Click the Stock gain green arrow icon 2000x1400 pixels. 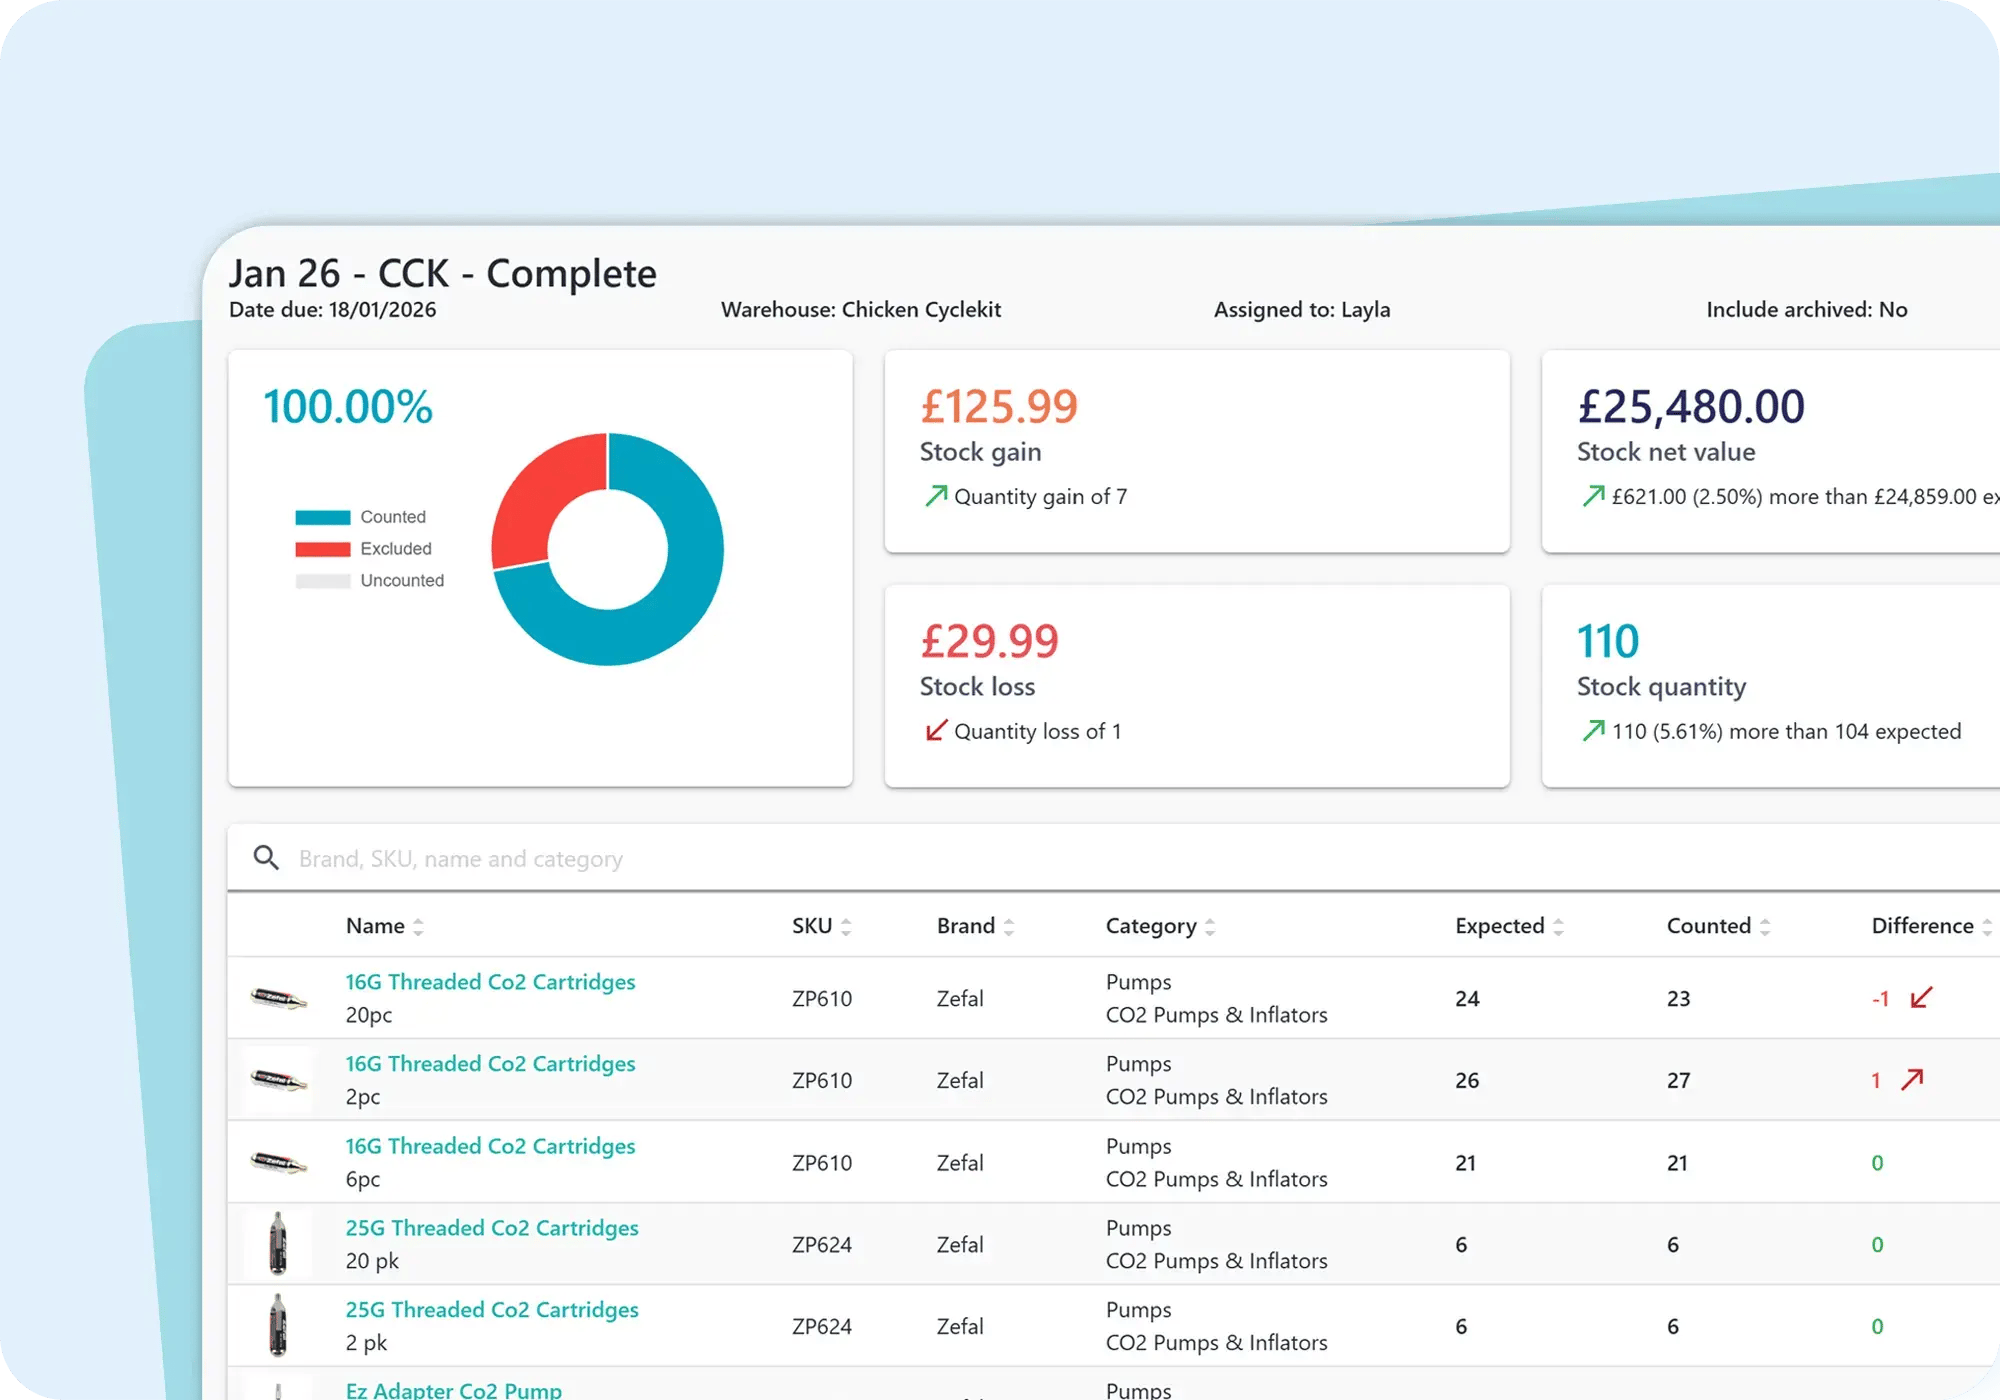pos(936,496)
